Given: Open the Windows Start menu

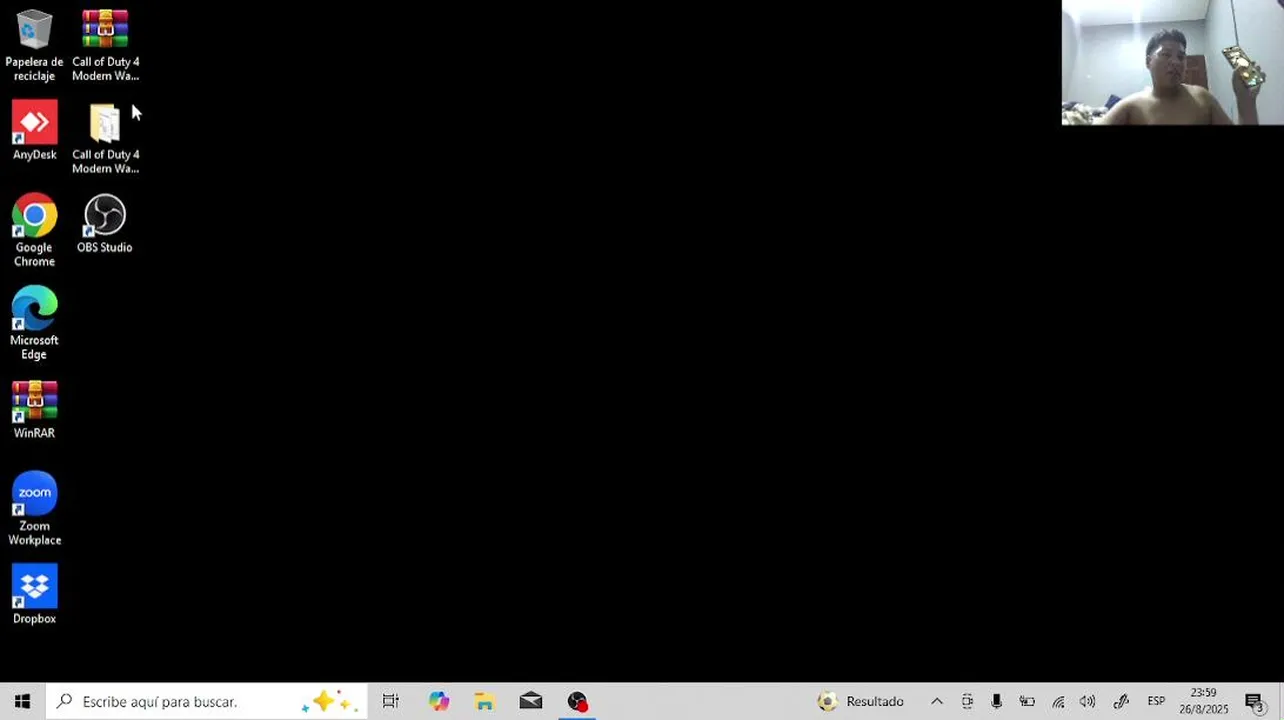Looking at the screenshot, I should [x=22, y=701].
